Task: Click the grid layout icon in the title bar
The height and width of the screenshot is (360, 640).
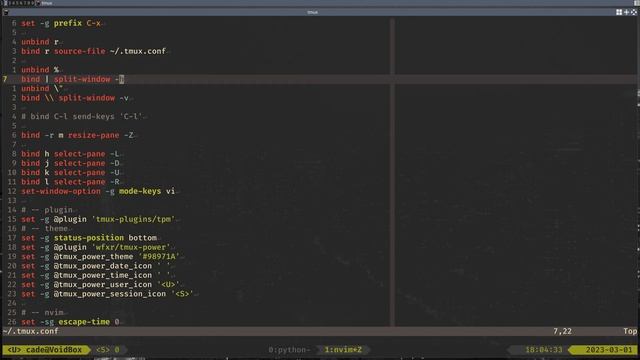Action: tap(619, 12)
